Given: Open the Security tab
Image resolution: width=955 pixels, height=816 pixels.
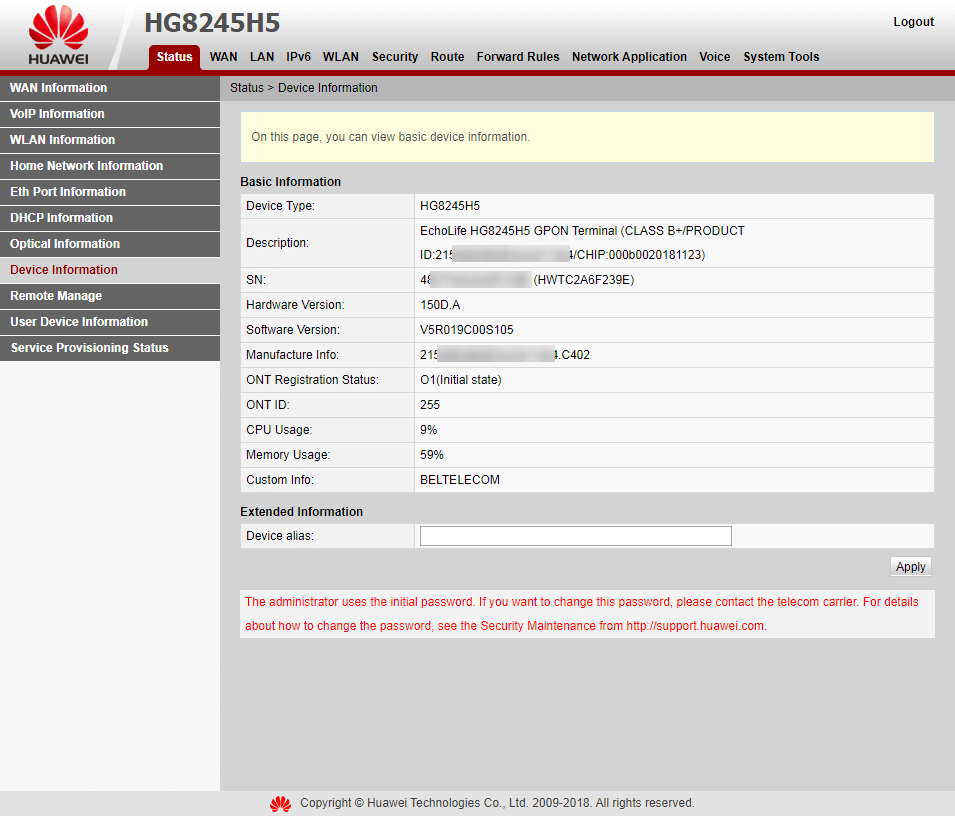Looking at the screenshot, I should pyautogui.click(x=395, y=57).
